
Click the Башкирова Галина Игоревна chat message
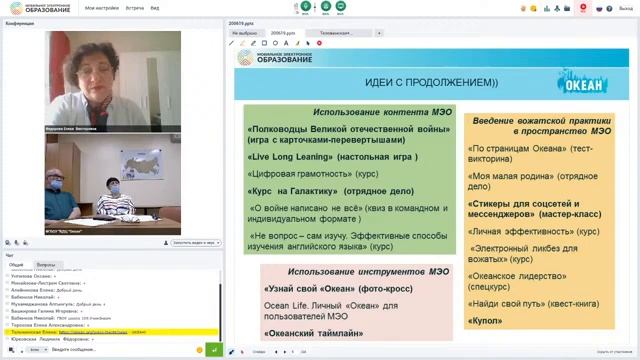click(112, 311)
